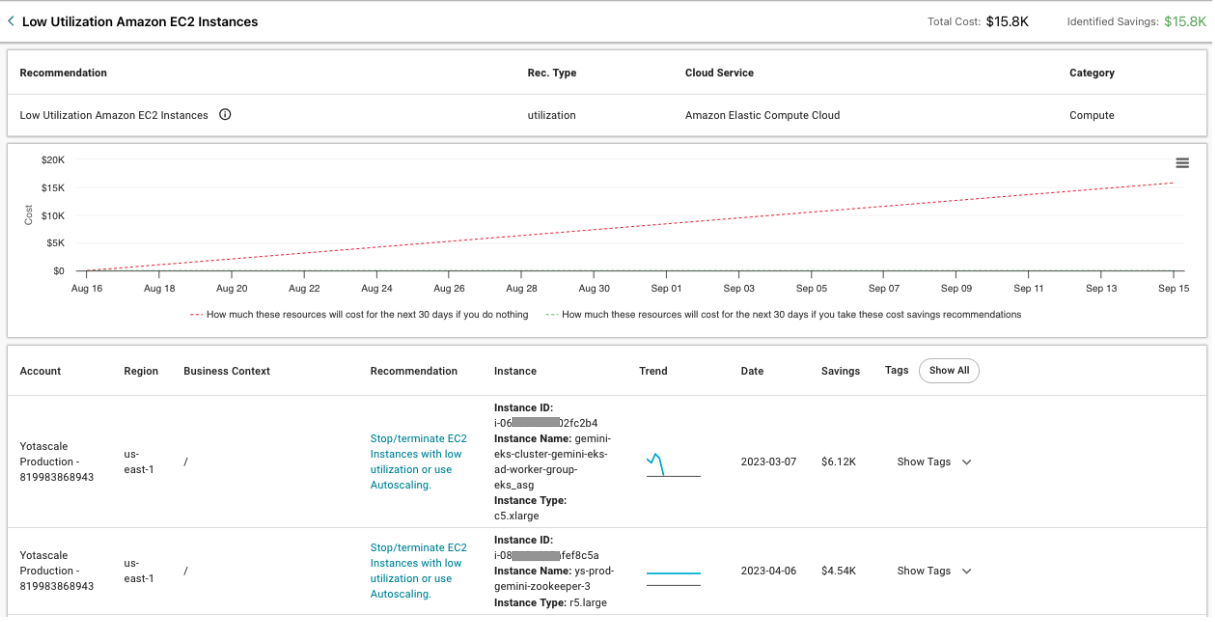Click the trend sparkline for the r5.large instance
Viewport: 1215px width, 622px height.
[x=672, y=577]
